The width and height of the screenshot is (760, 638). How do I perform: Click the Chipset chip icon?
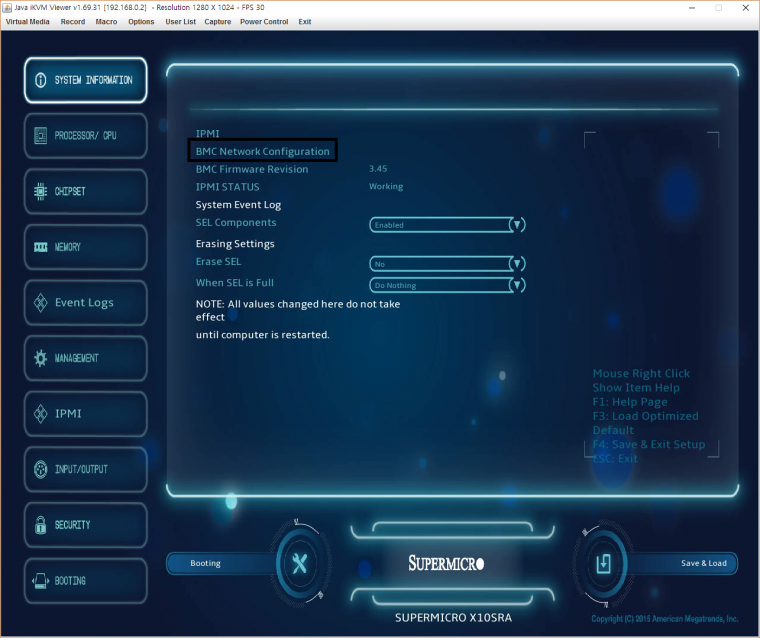[41, 191]
